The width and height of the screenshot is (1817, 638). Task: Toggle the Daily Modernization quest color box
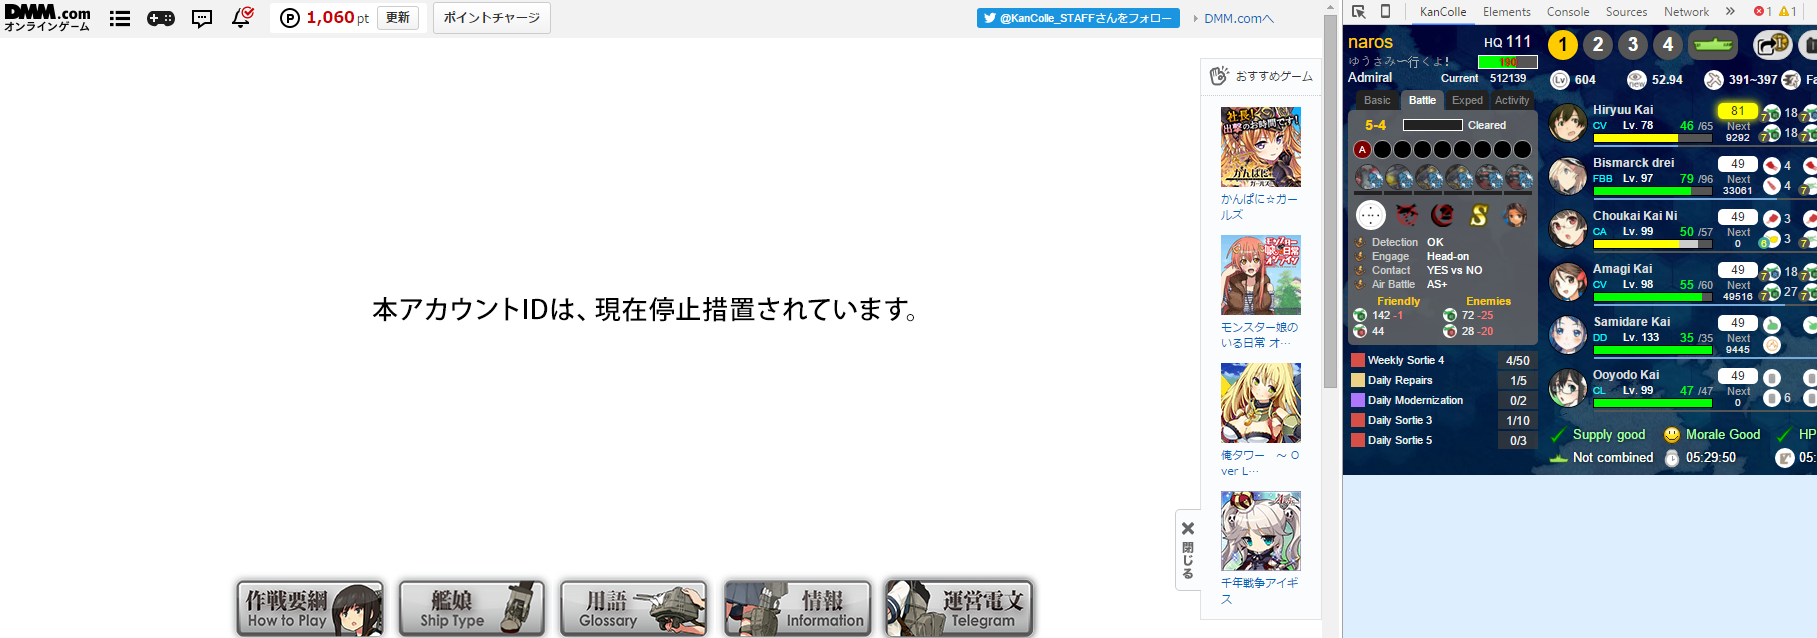click(x=1358, y=400)
